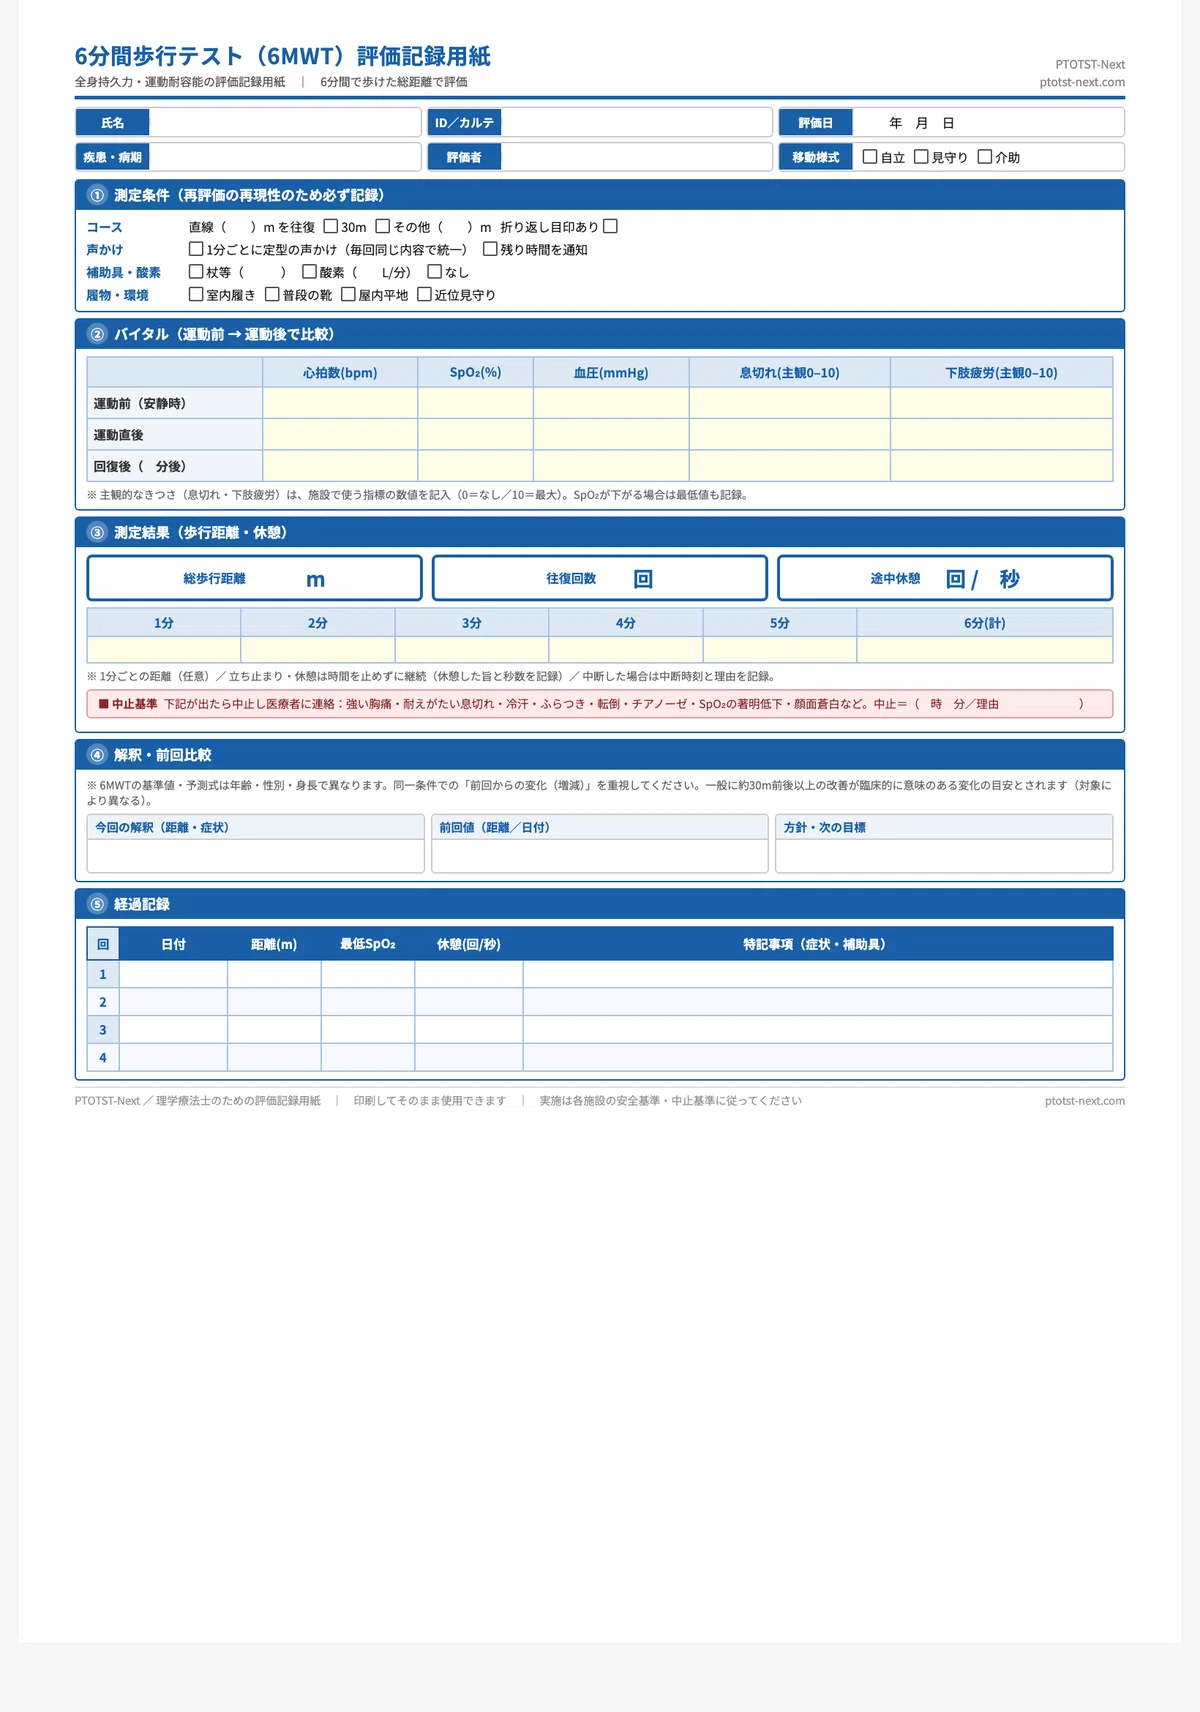This screenshot has height=1712, width=1200.
Task: Click the 疾患・病期 input field
Action: pos(284,157)
